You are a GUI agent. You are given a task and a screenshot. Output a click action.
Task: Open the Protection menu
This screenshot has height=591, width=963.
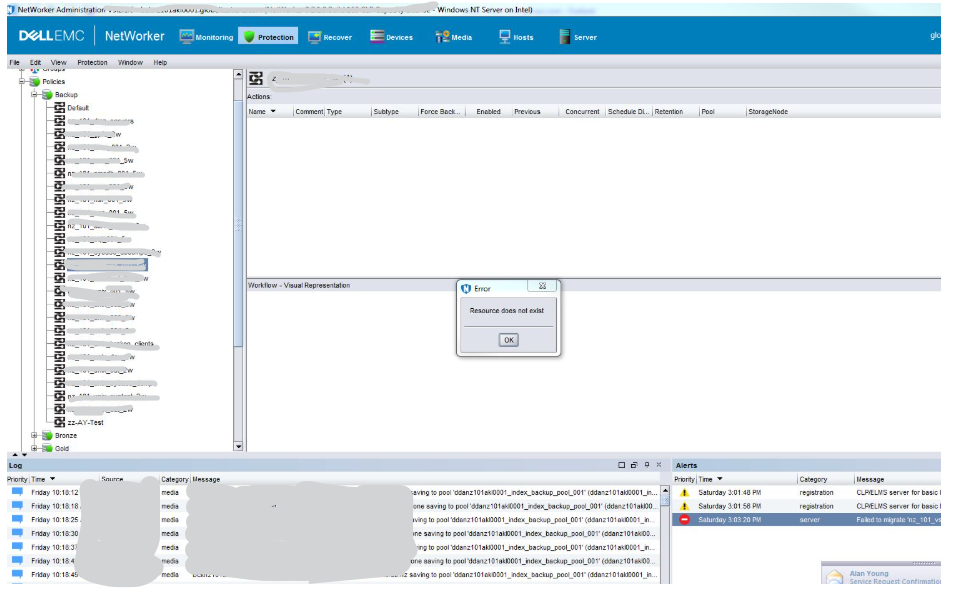tap(92, 63)
